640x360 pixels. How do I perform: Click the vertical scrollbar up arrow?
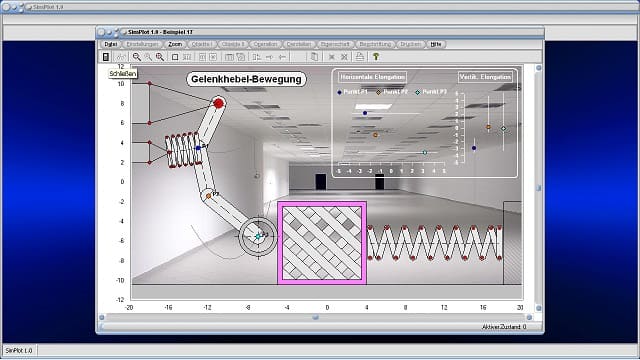(x=539, y=68)
